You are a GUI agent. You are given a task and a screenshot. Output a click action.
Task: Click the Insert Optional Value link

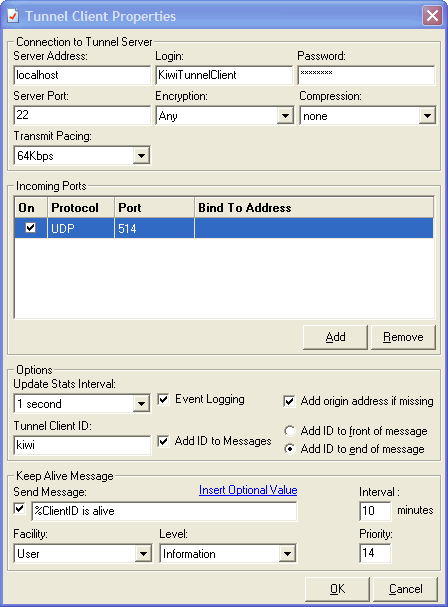pos(248,490)
